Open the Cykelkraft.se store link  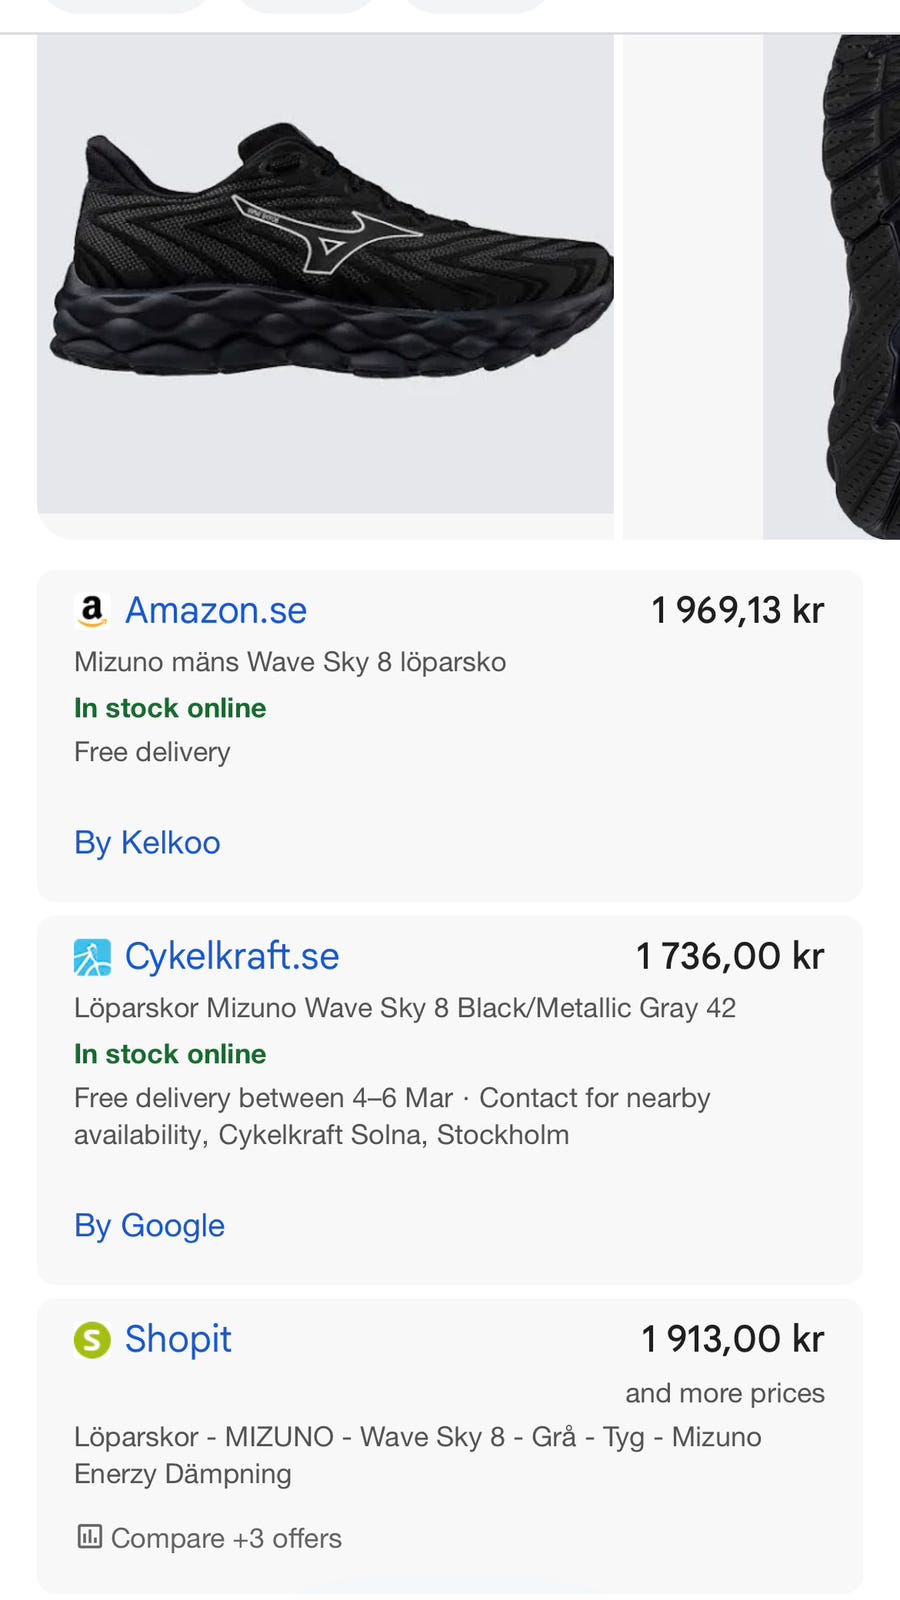pyautogui.click(x=232, y=957)
